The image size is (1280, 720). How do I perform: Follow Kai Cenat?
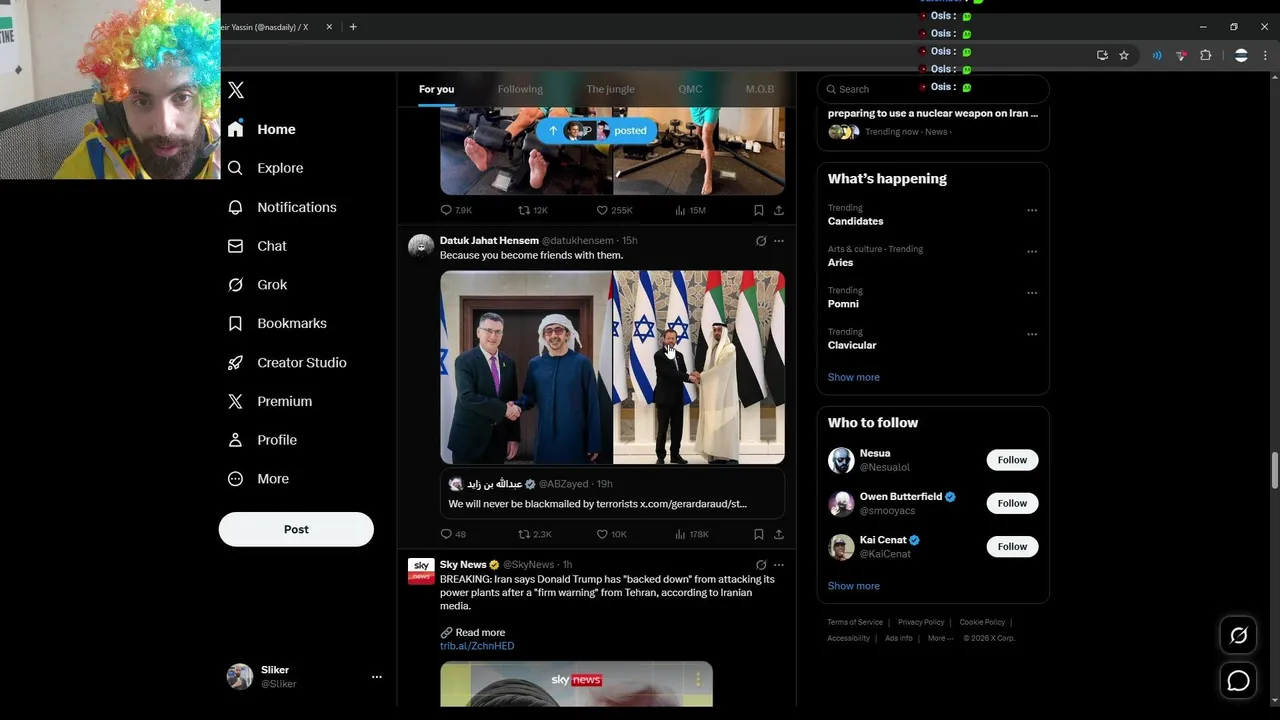[1012, 546]
